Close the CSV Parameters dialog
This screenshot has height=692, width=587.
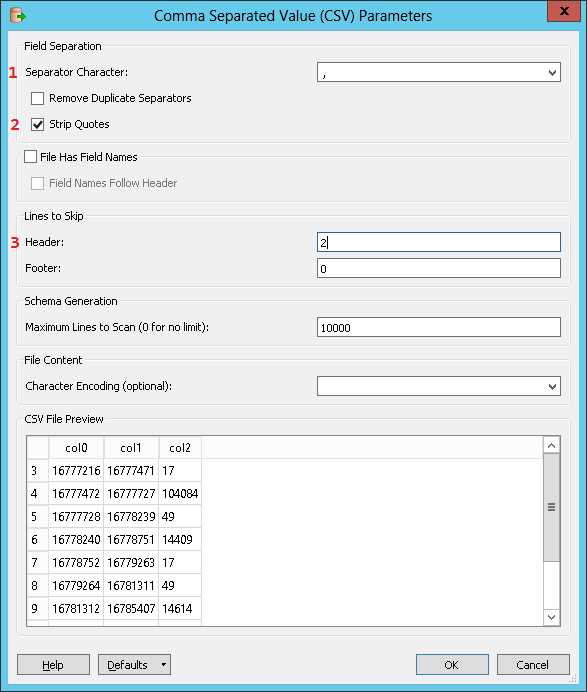pyautogui.click(x=564, y=11)
